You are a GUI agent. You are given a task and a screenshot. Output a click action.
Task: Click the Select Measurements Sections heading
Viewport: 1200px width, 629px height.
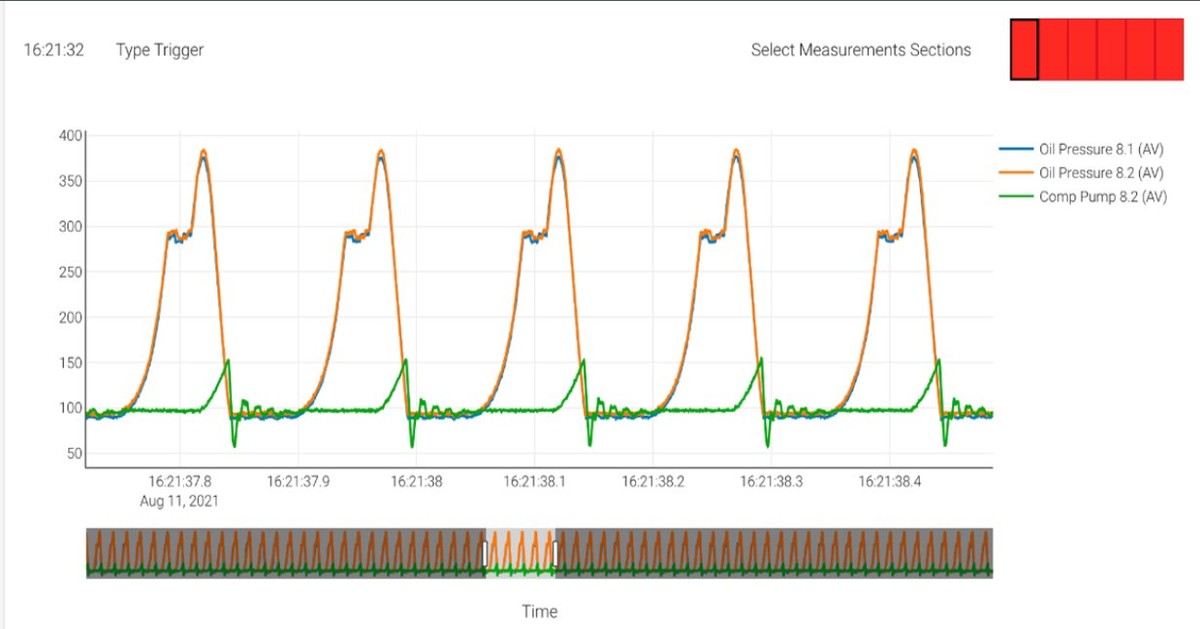click(862, 49)
